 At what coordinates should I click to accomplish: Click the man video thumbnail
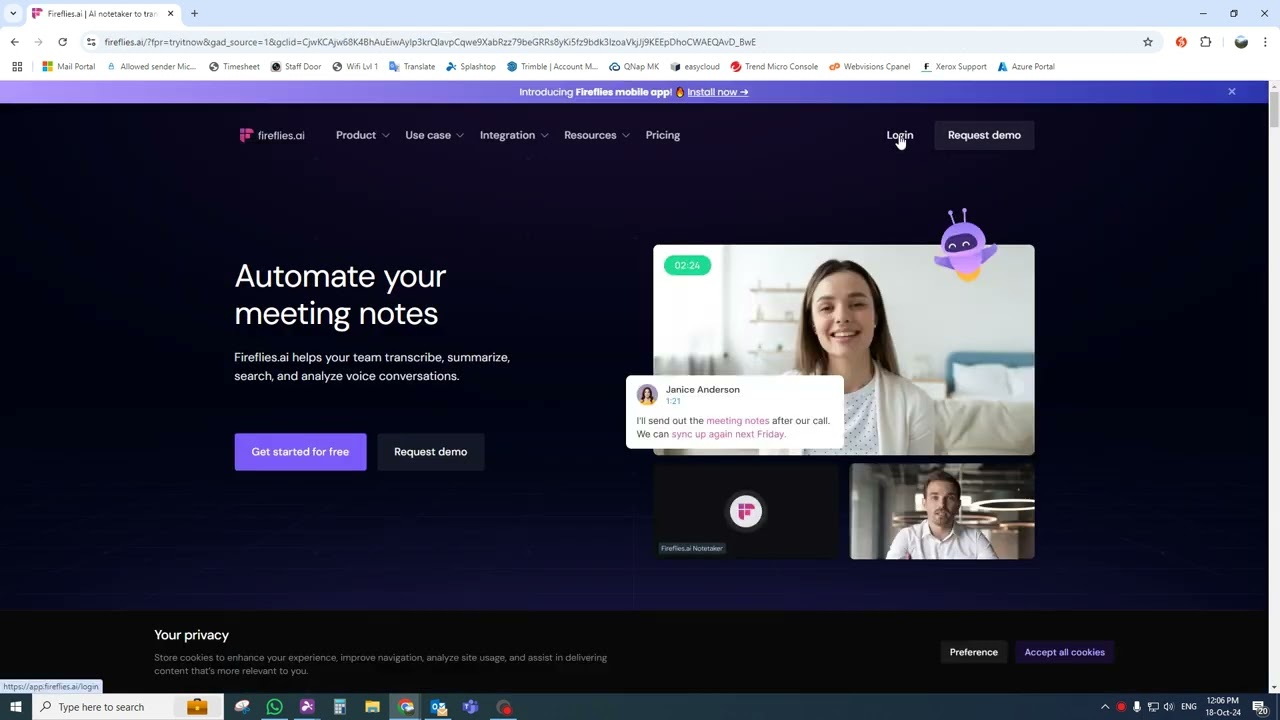[x=942, y=511]
